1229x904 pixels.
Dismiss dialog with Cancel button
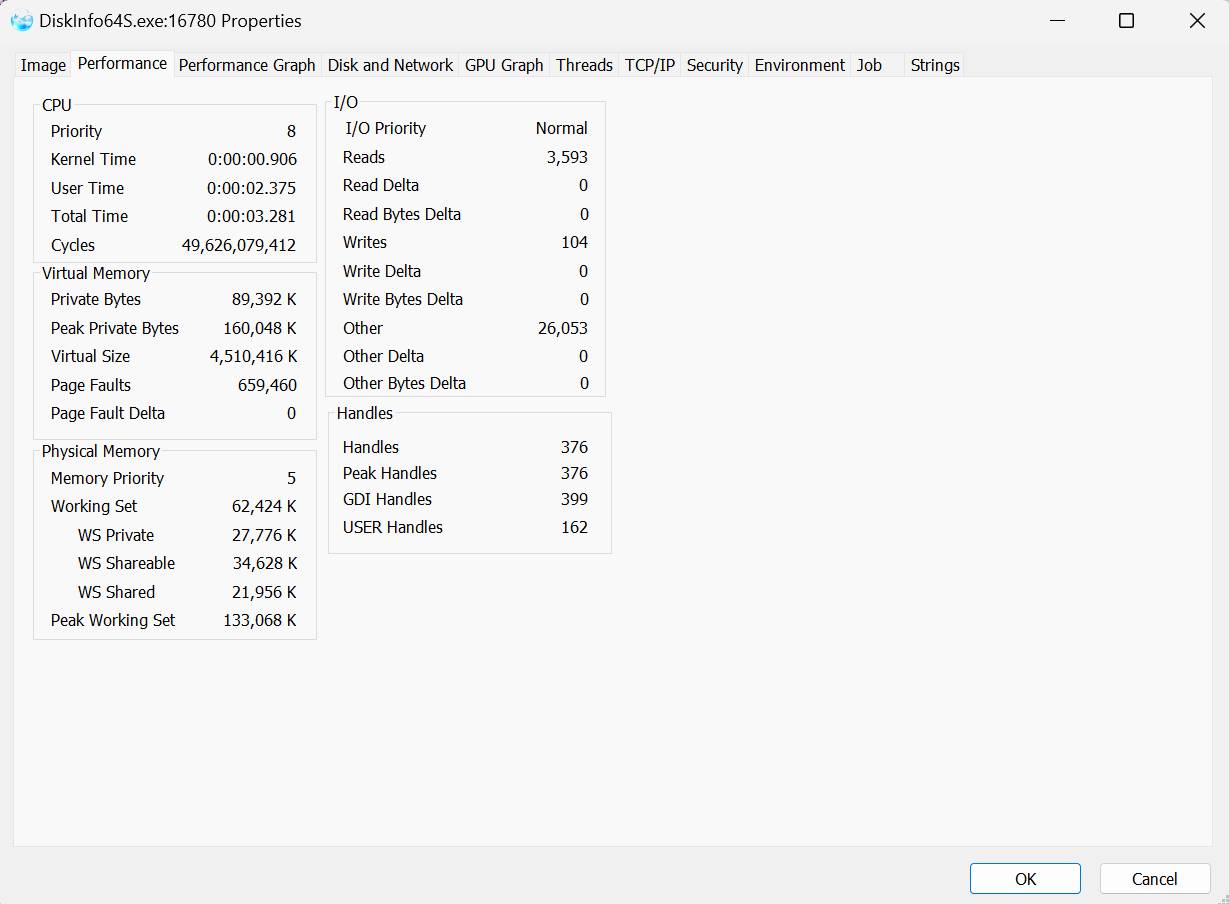click(1155, 879)
